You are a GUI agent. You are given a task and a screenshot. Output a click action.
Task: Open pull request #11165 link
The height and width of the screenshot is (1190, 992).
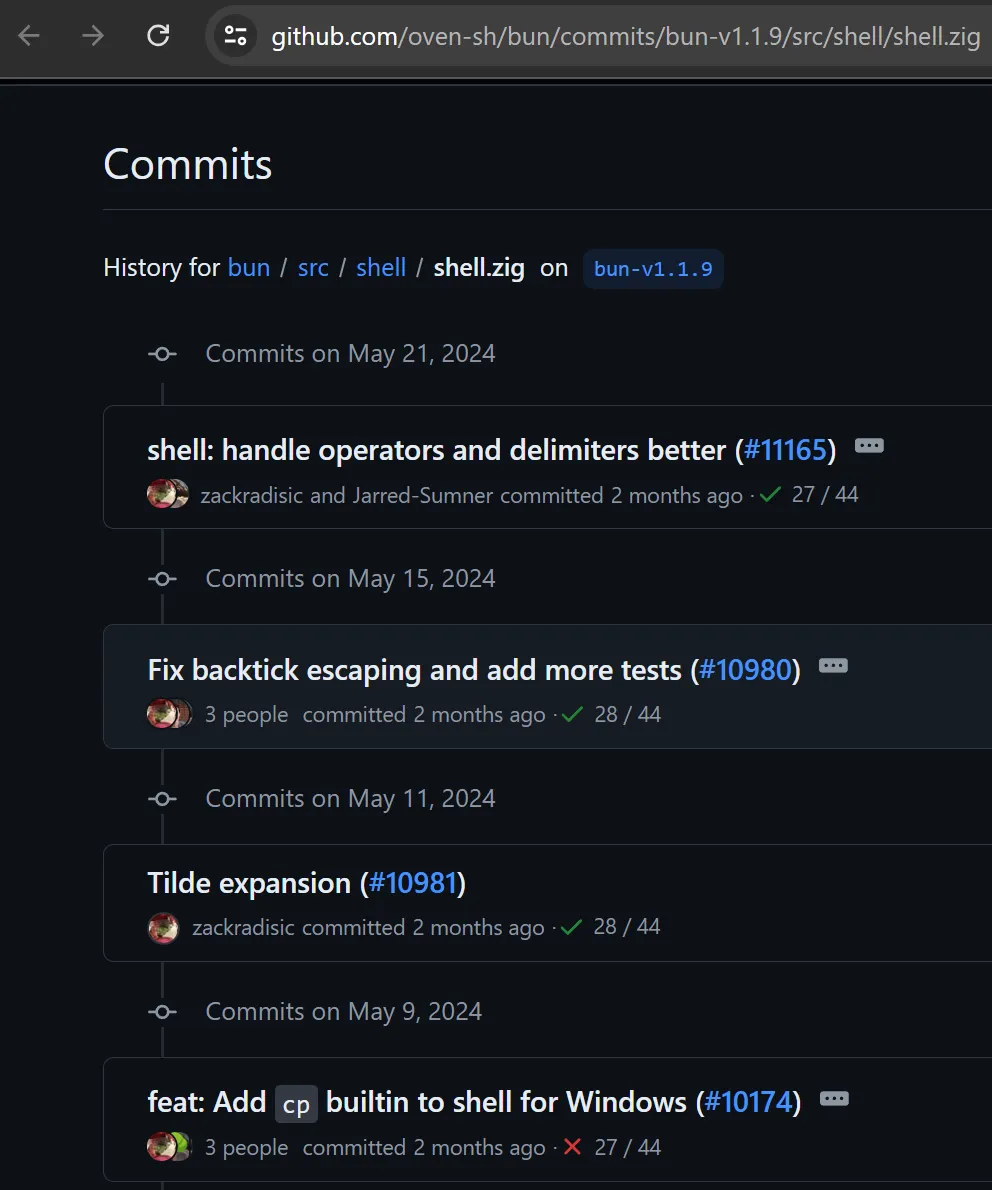point(785,450)
